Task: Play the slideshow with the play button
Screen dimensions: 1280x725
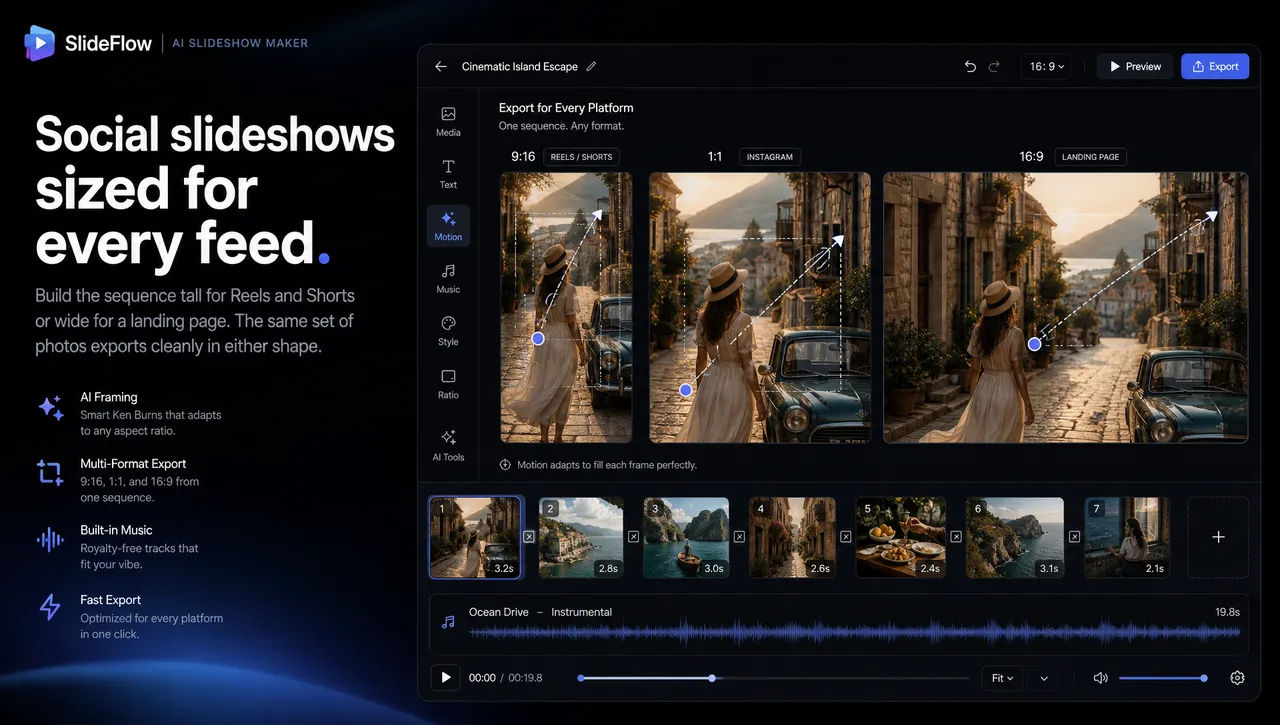Action: [x=446, y=678]
